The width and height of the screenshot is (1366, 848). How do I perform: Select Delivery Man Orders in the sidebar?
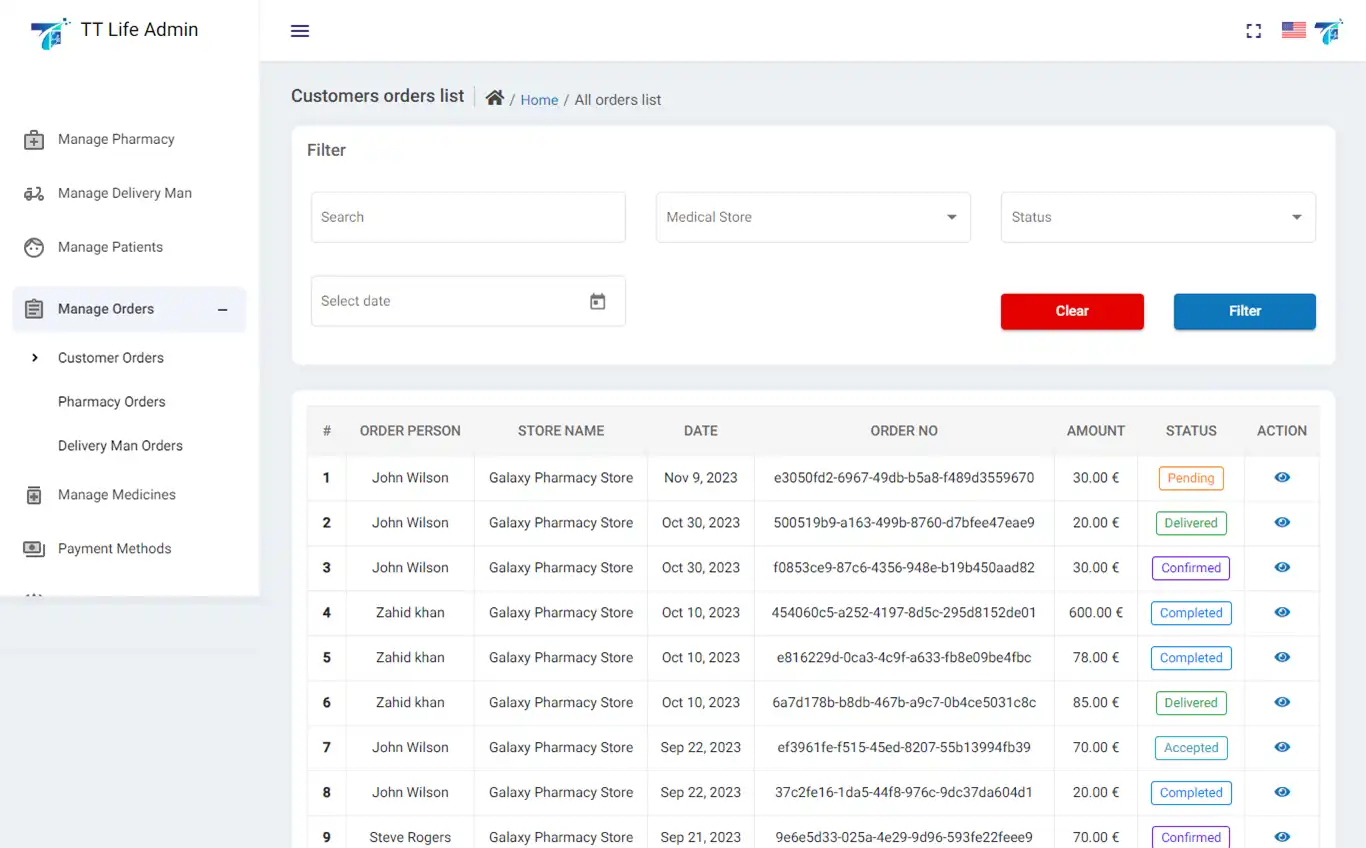[x=121, y=445]
